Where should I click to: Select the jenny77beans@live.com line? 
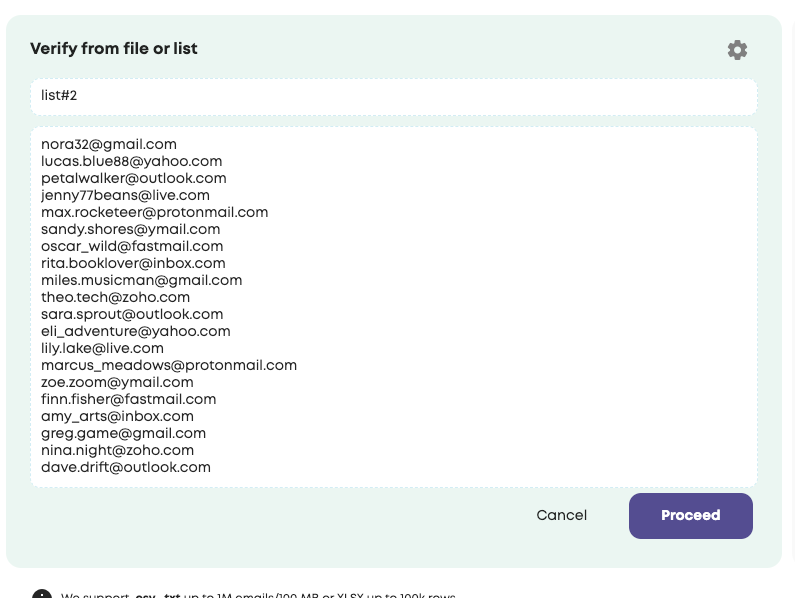(125, 196)
